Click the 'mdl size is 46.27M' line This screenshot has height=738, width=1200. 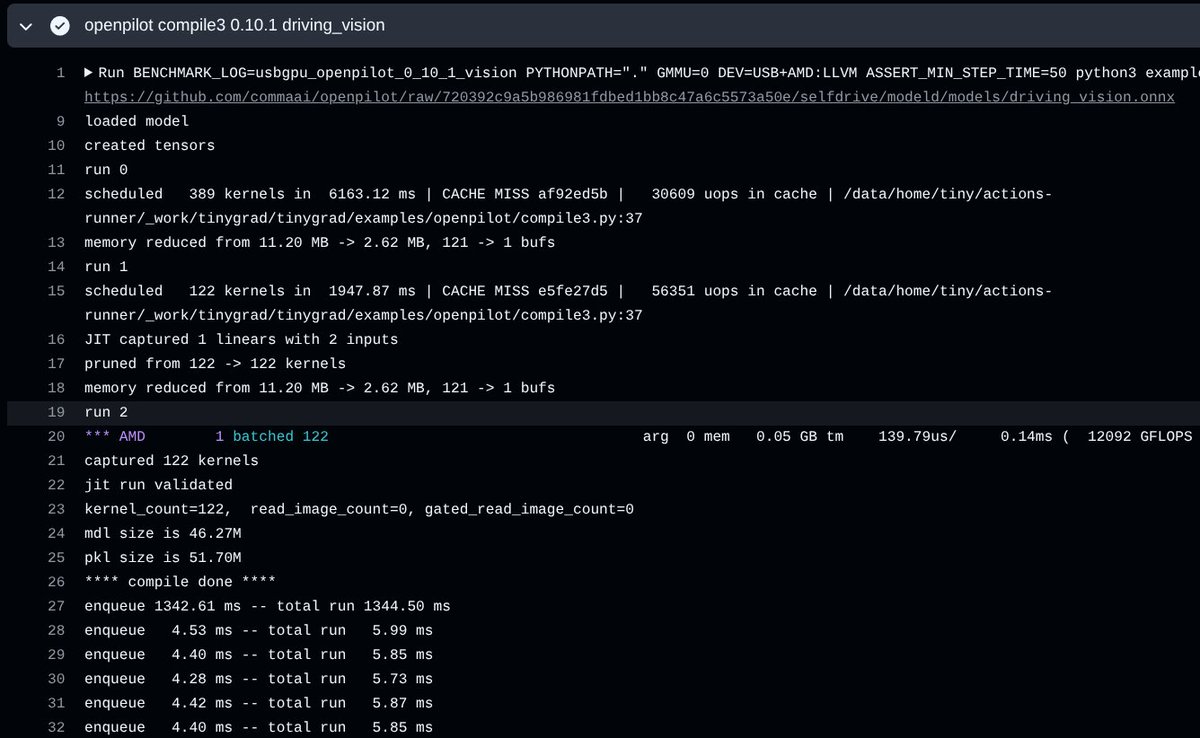[162, 533]
